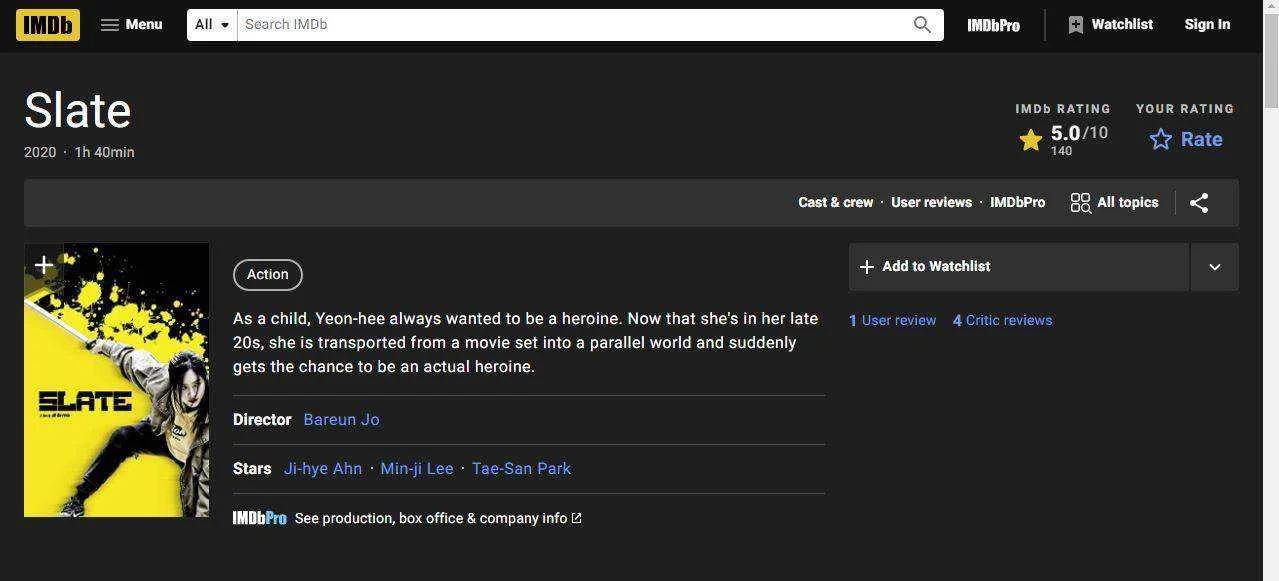
Task: View the 4 Critic reviews
Action: pyautogui.click(x=1002, y=321)
